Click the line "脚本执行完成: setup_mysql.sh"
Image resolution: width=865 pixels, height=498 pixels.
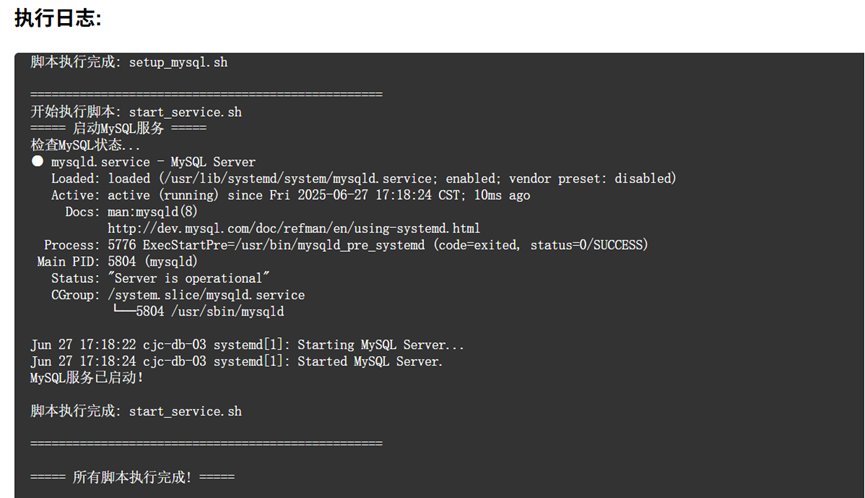tap(129, 62)
